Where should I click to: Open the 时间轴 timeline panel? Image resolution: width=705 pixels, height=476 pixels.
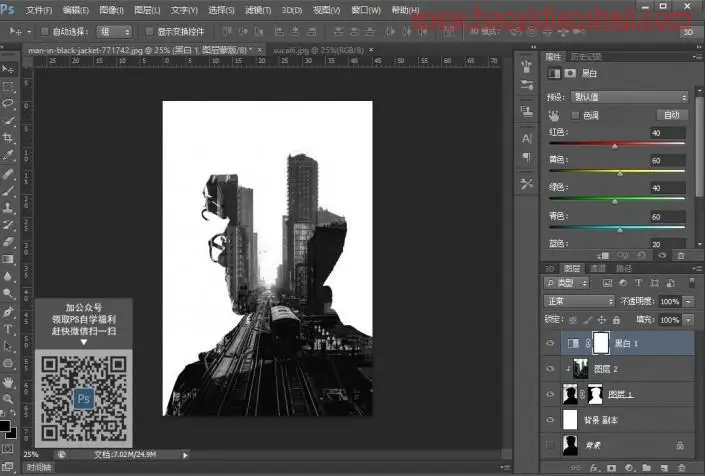pos(39,467)
